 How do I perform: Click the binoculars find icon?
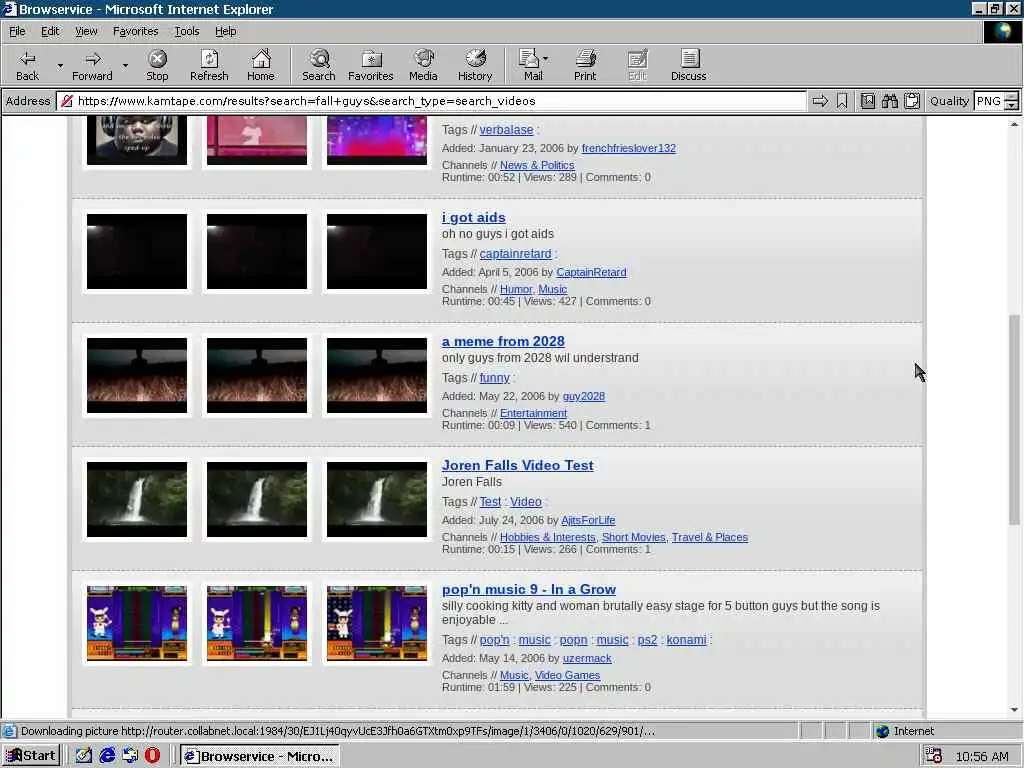click(890, 101)
